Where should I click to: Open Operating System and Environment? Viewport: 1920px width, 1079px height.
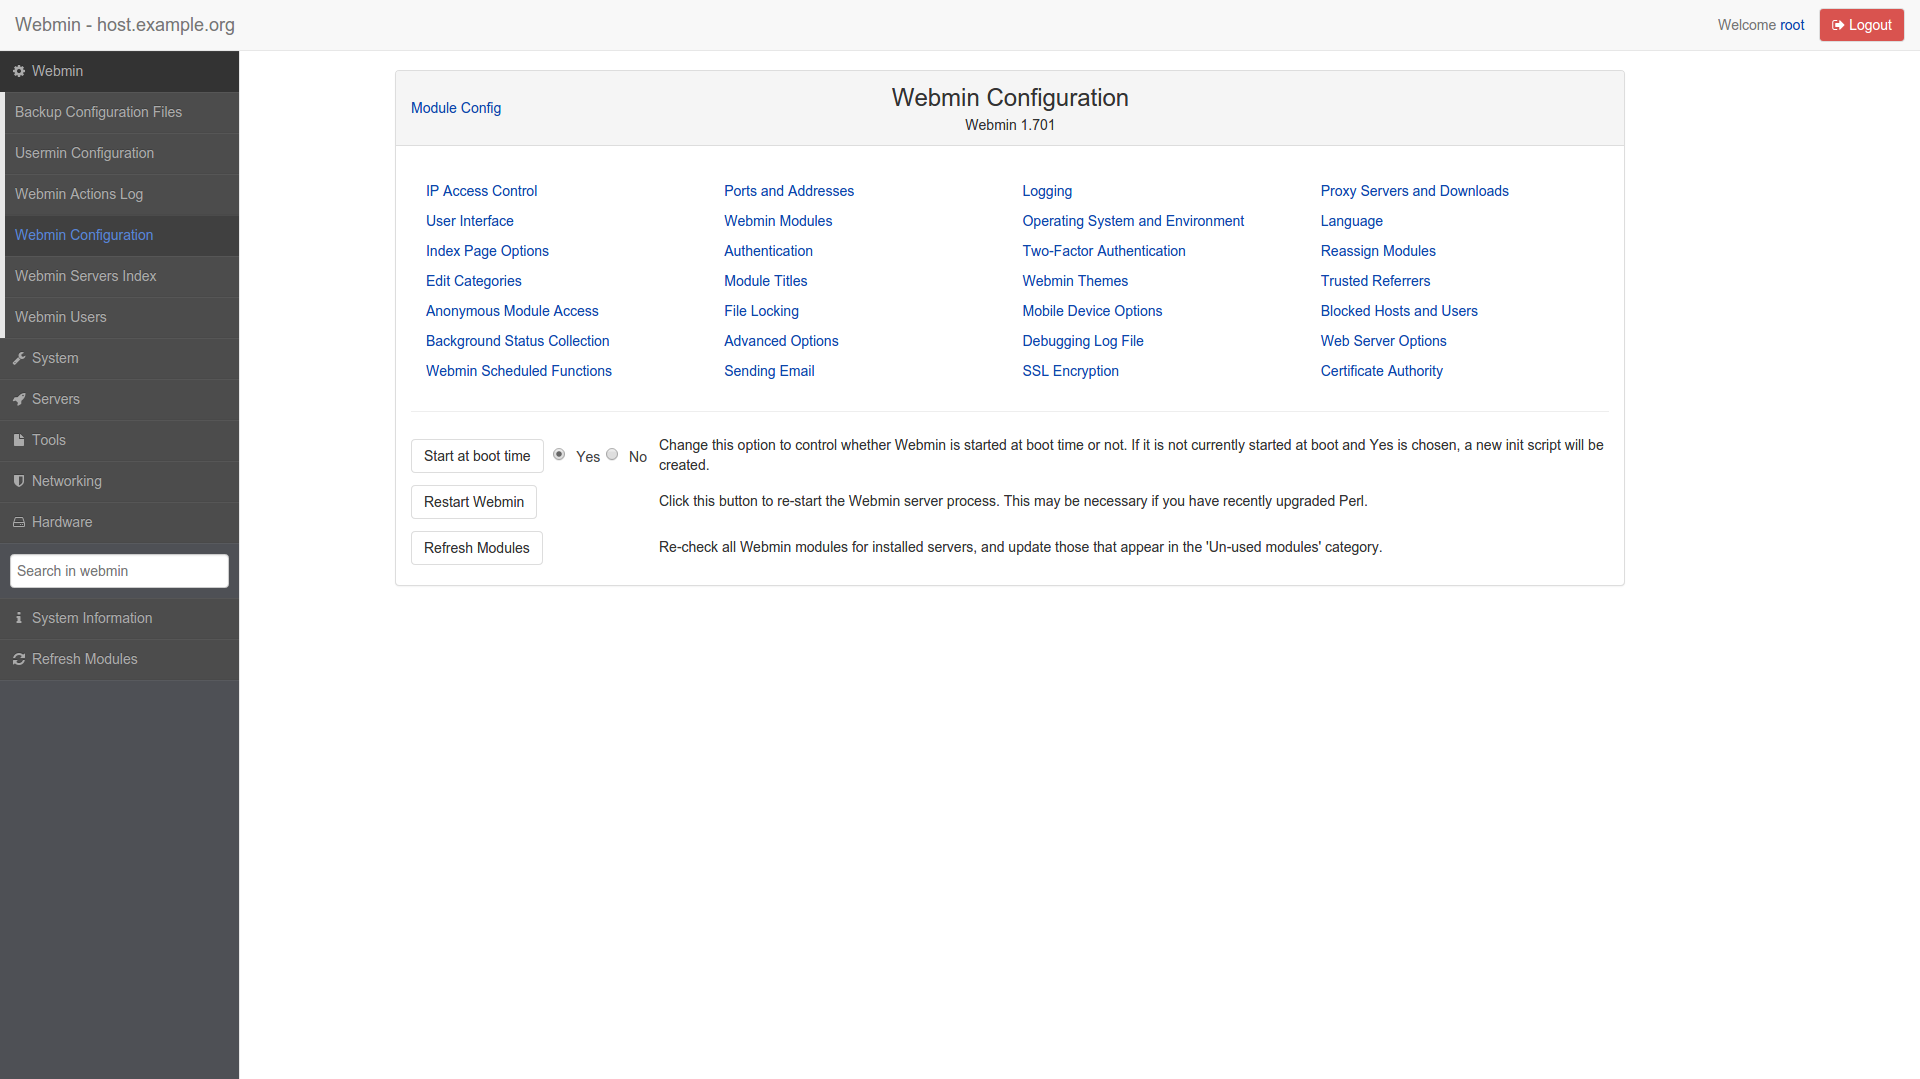click(1133, 221)
